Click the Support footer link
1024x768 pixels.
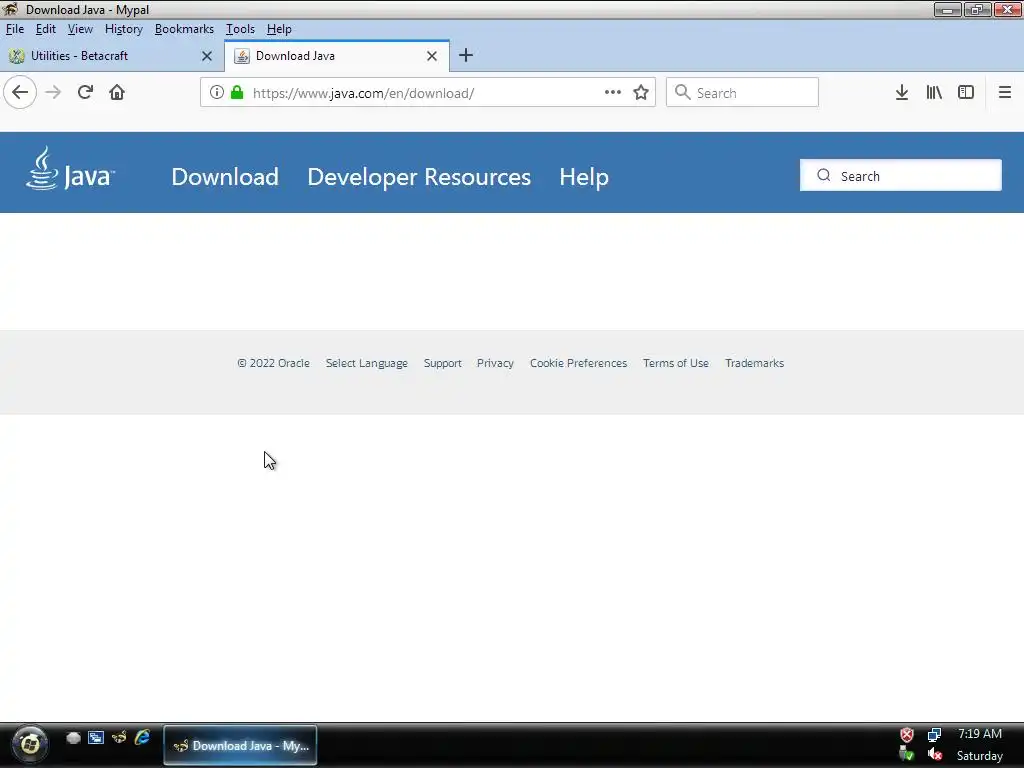pyautogui.click(x=442, y=363)
